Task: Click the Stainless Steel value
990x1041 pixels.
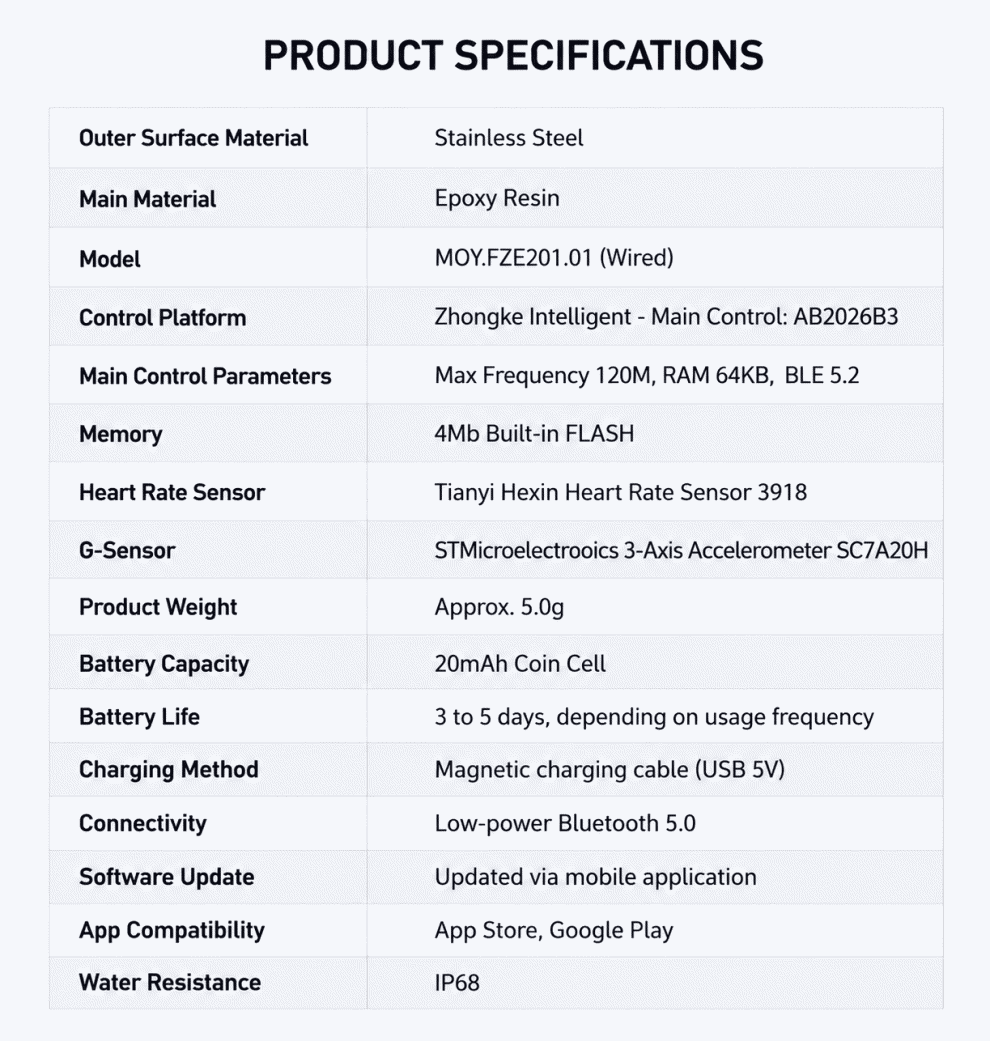Action: [509, 138]
